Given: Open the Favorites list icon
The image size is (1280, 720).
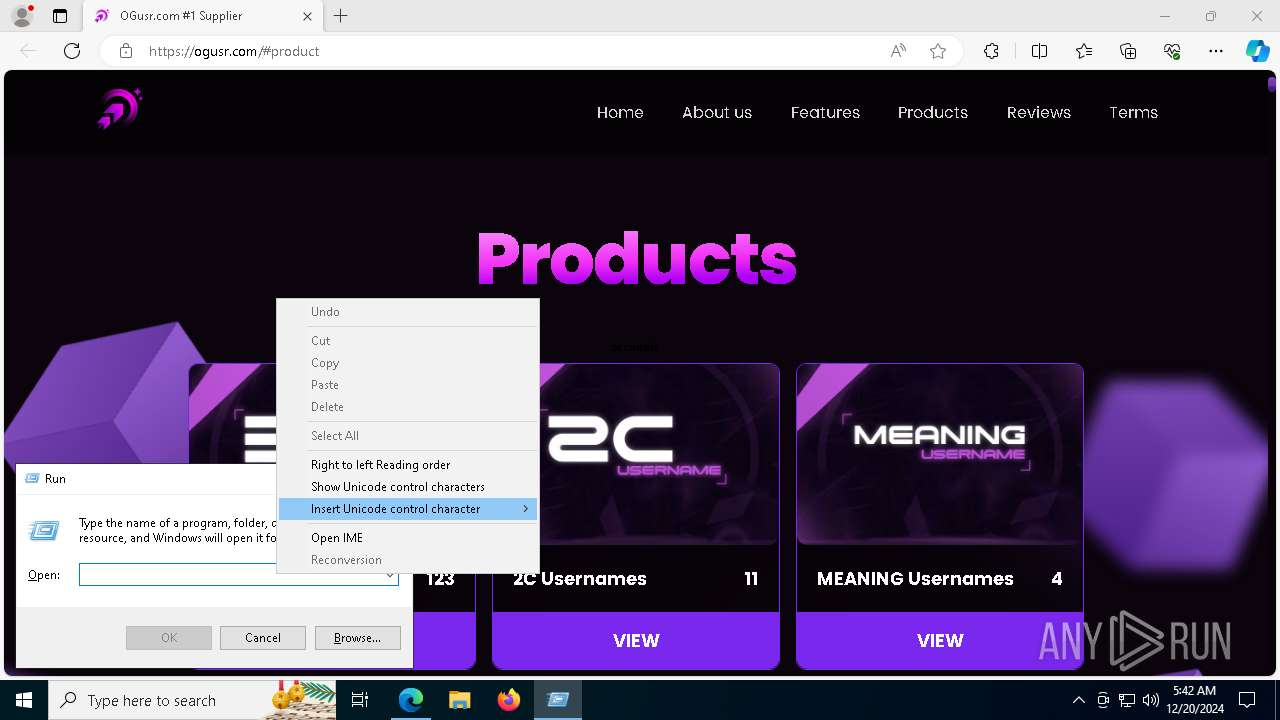Looking at the screenshot, I should point(1084,51).
